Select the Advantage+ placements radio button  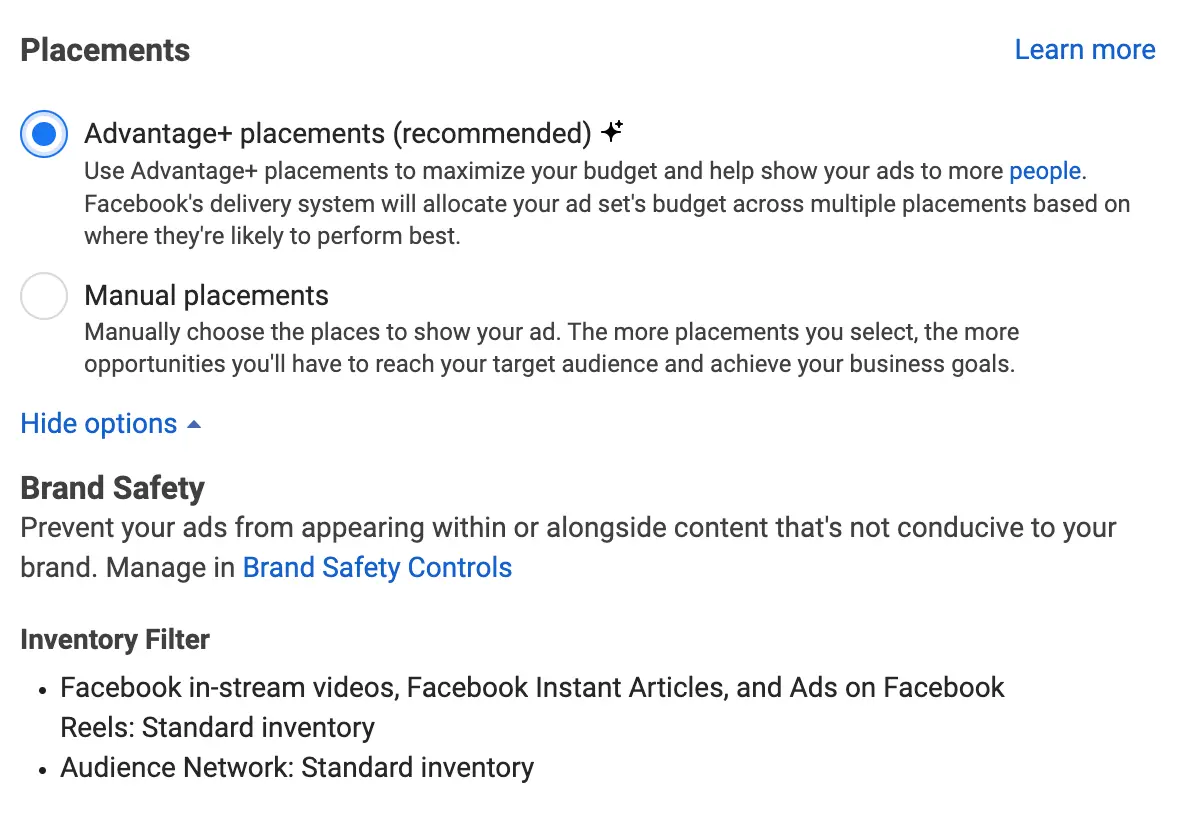[x=44, y=134]
